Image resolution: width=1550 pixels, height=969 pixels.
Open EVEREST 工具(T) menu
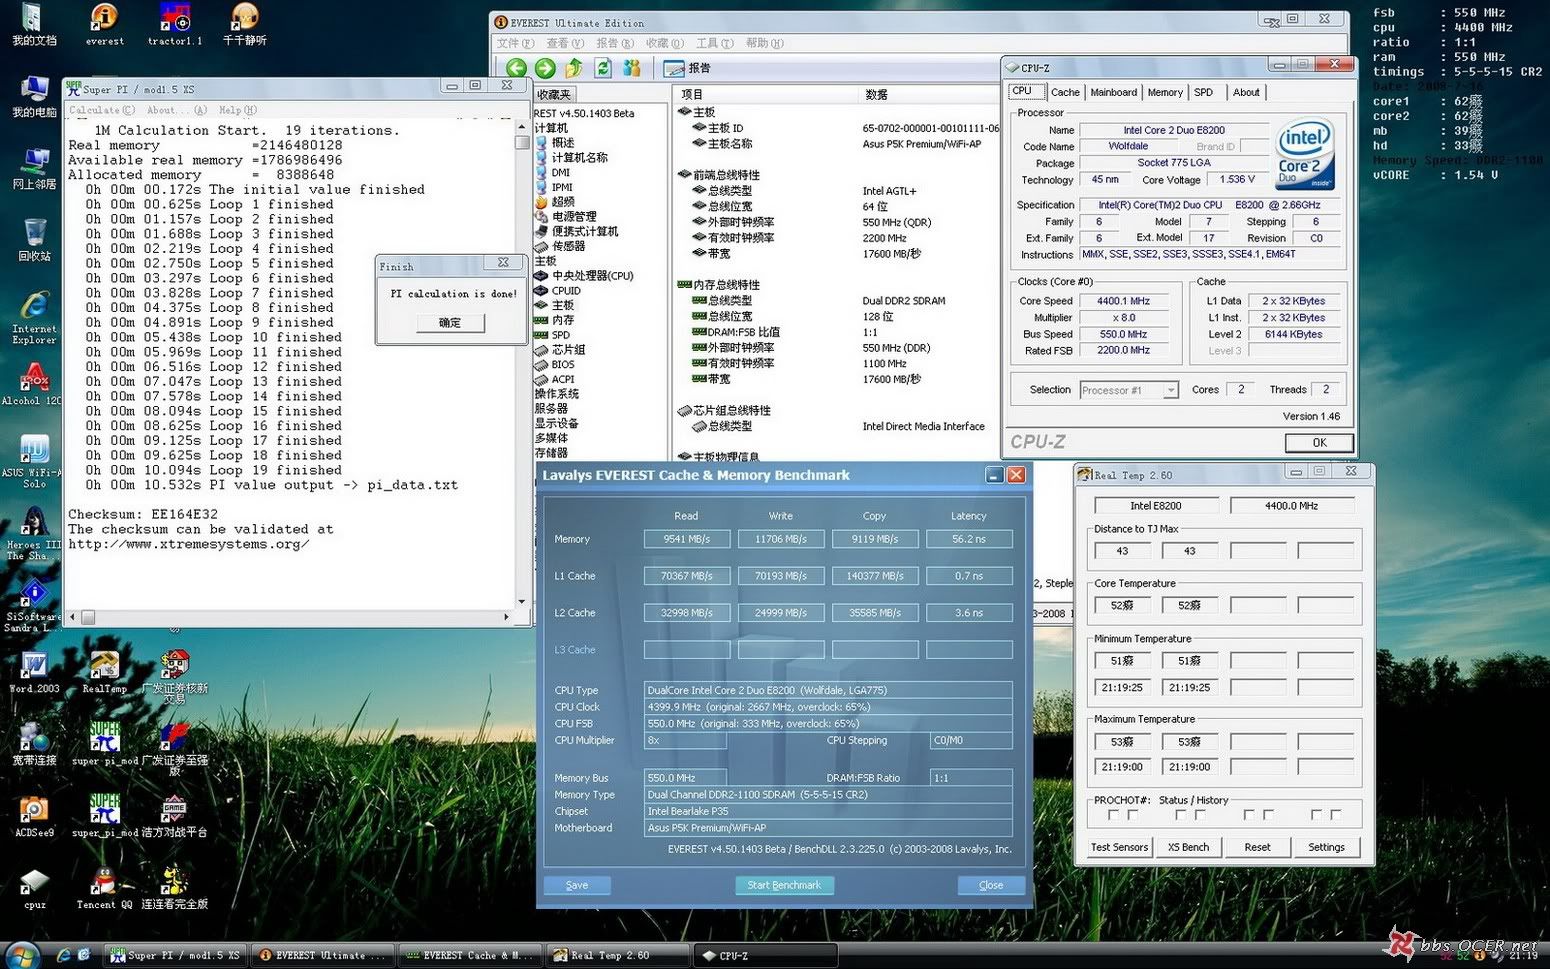tap(714, 43)
